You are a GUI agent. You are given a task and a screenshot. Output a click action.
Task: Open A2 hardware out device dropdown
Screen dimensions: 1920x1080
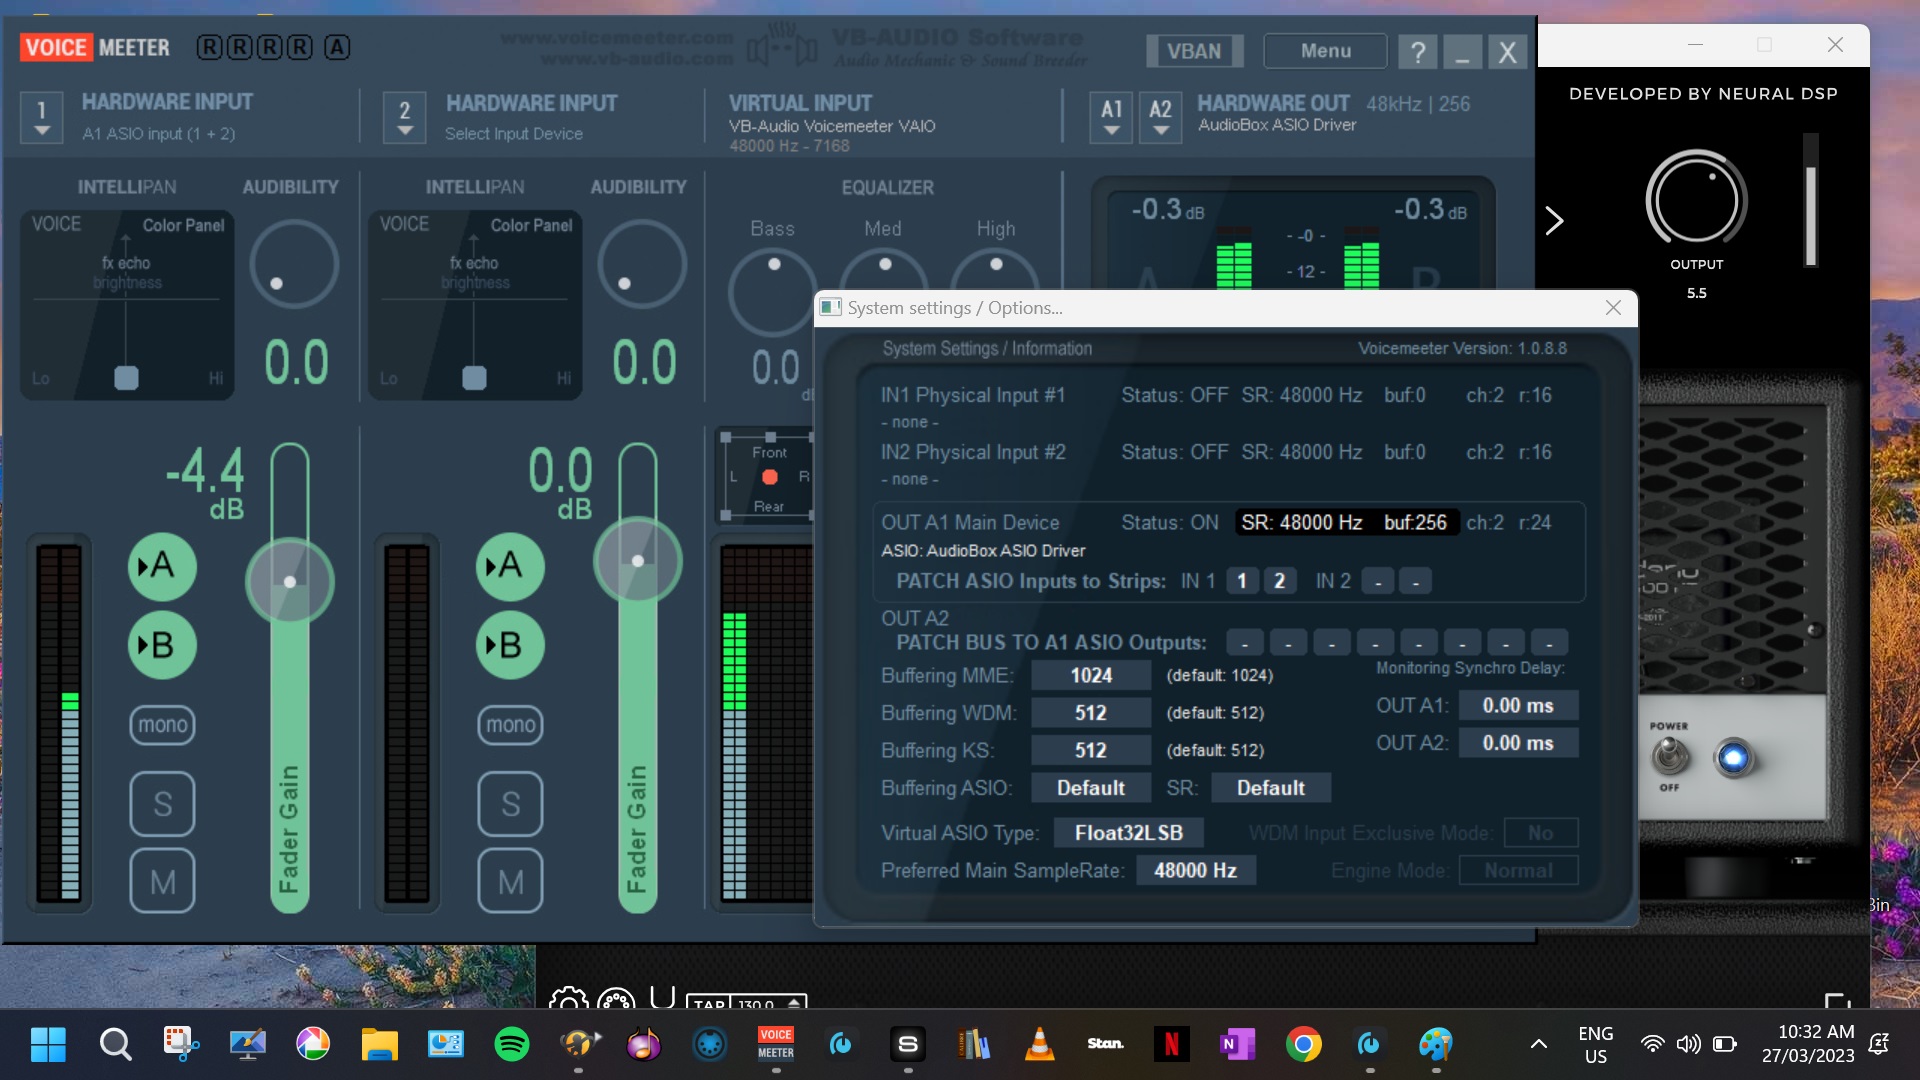click(1160, 117)
